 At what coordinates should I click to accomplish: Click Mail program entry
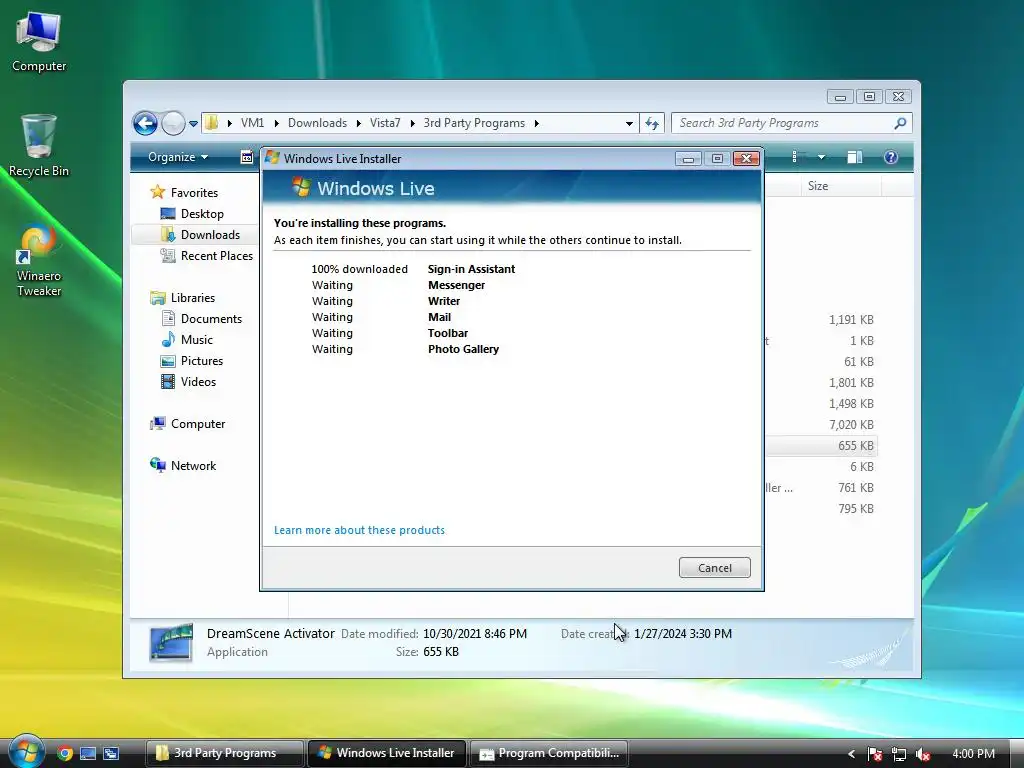pyautogui.click(x=440, y=317)
